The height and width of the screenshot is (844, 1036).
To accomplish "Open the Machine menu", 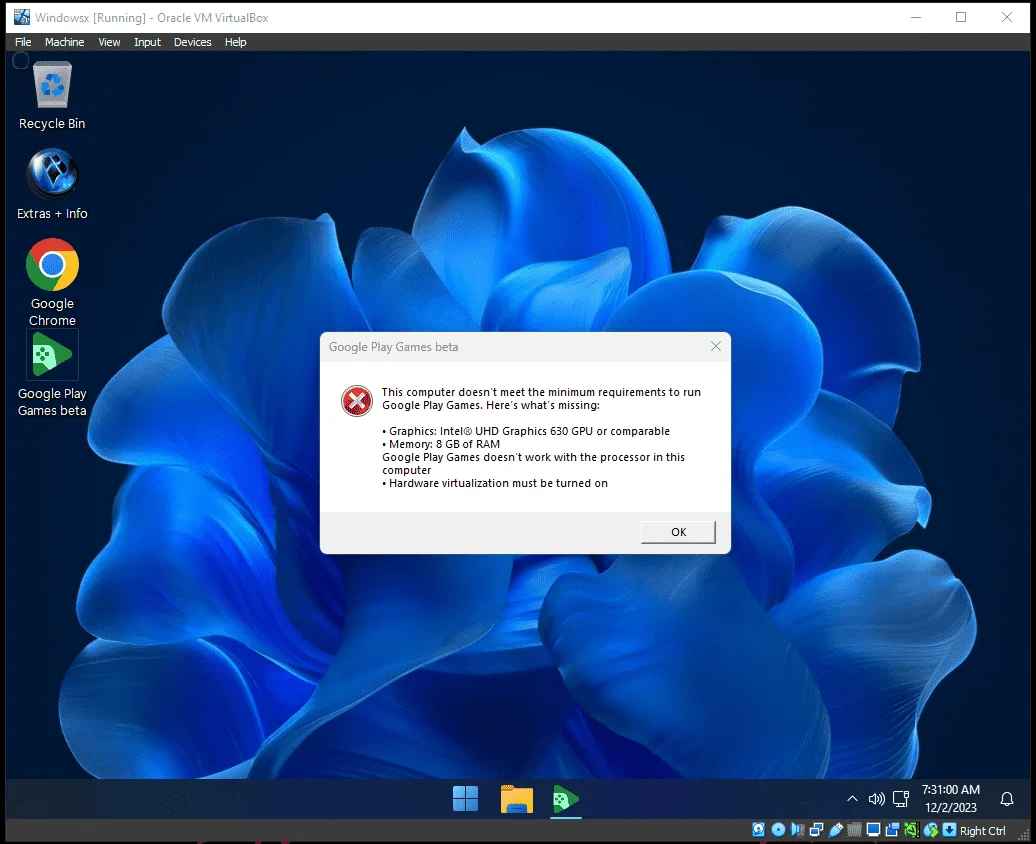I will pos(64,42).
